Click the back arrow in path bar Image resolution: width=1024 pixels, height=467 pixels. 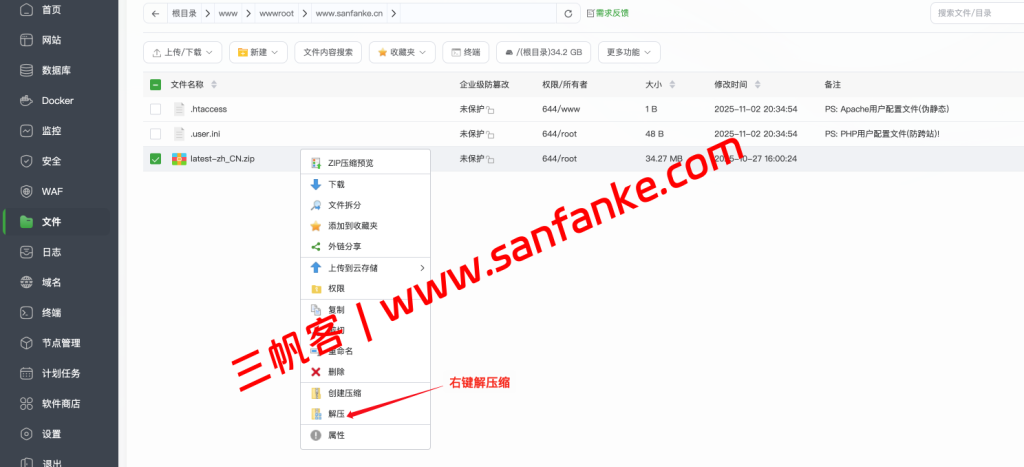[155, 14]
